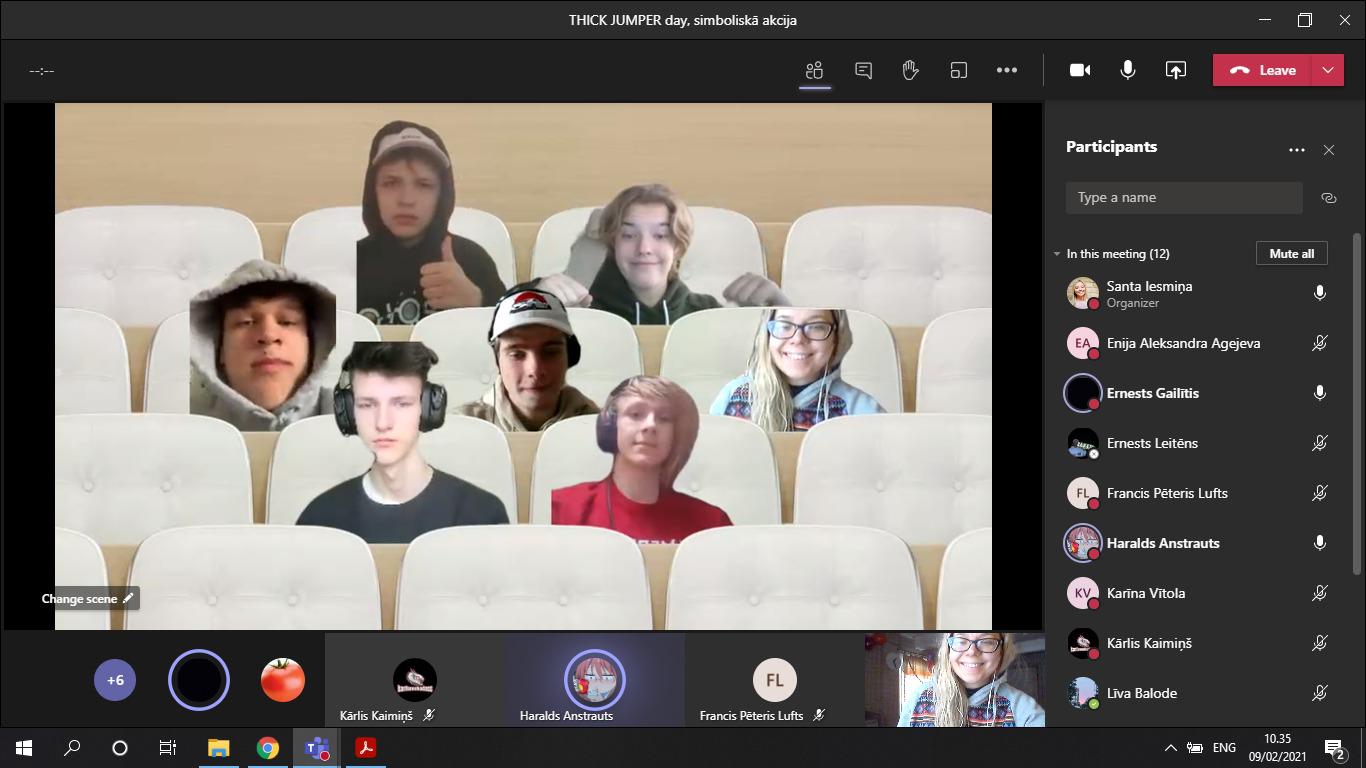Collapse the In this meeting list
The height and width of the screenshot is (768, 1366).
point(1057,254)
